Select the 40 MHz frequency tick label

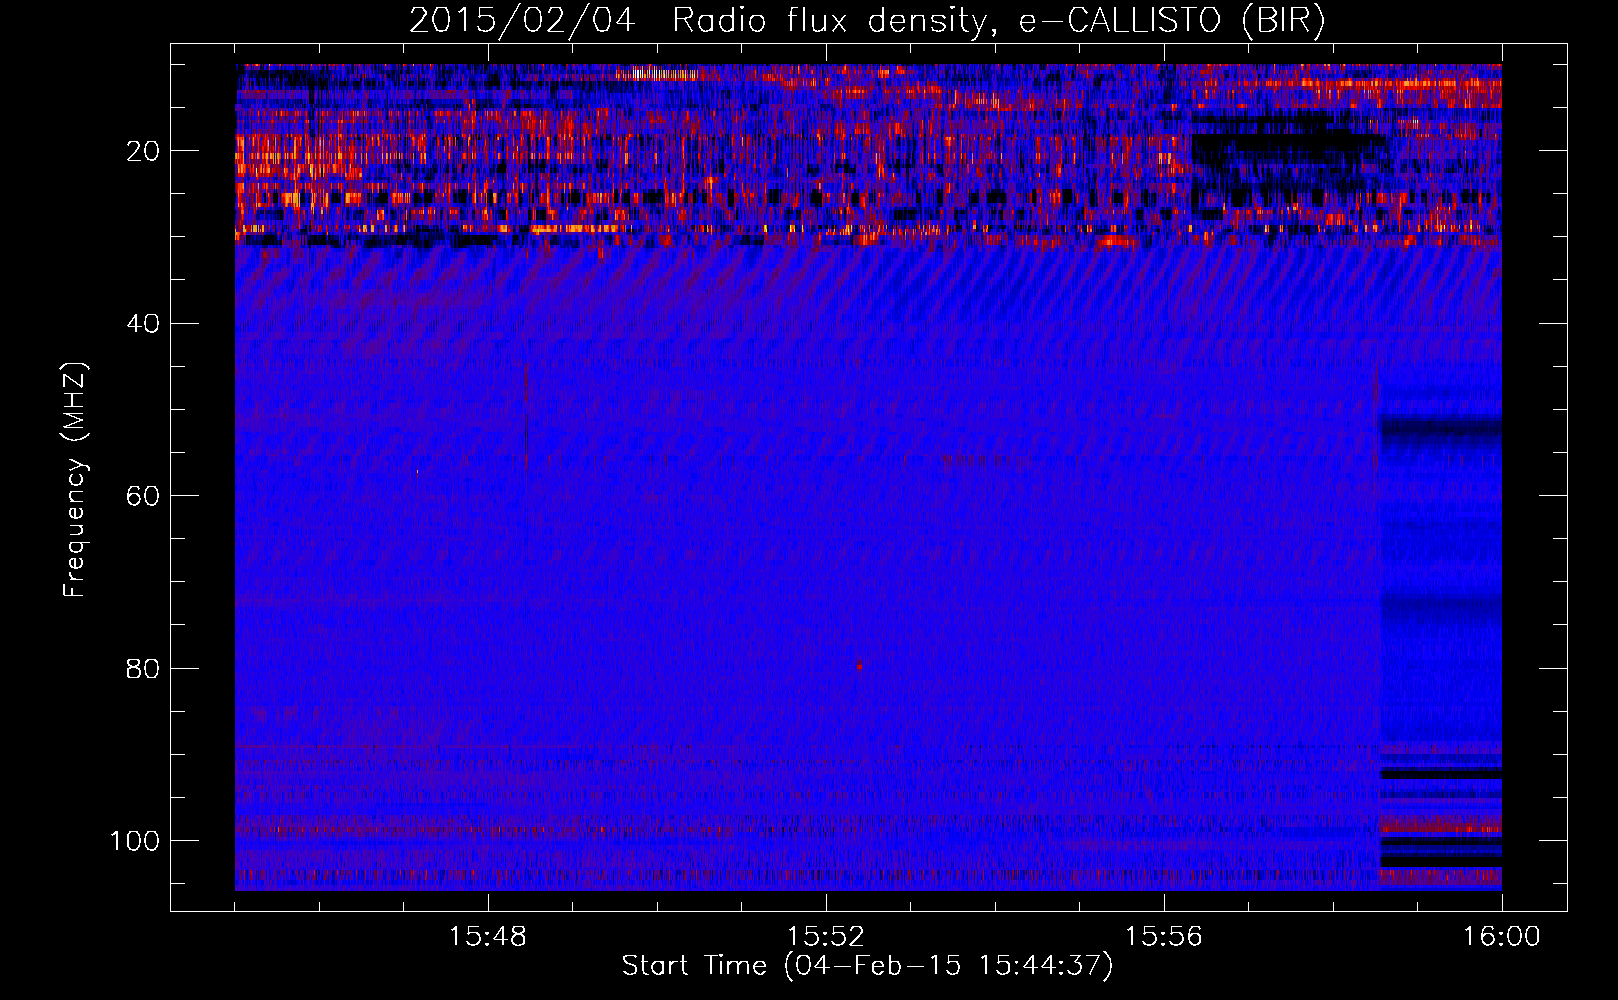pos(143,324)
